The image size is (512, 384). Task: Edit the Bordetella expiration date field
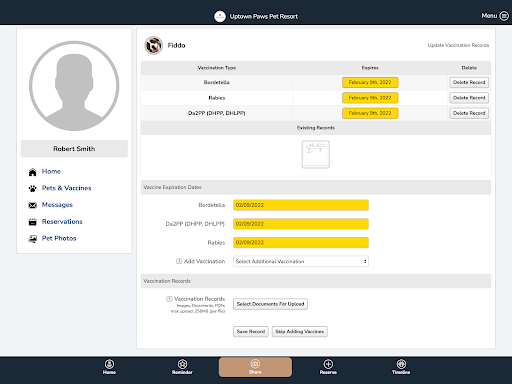pos(301,205)
